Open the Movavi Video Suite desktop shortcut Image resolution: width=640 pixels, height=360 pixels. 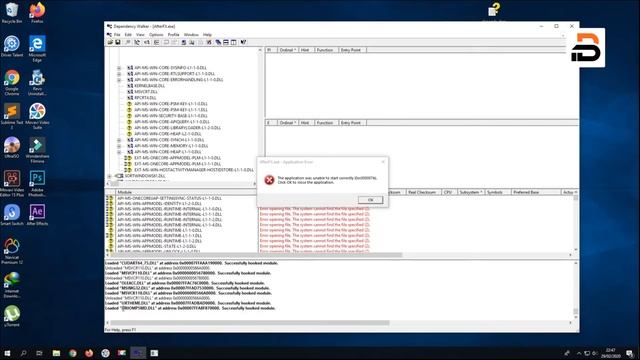37,116
